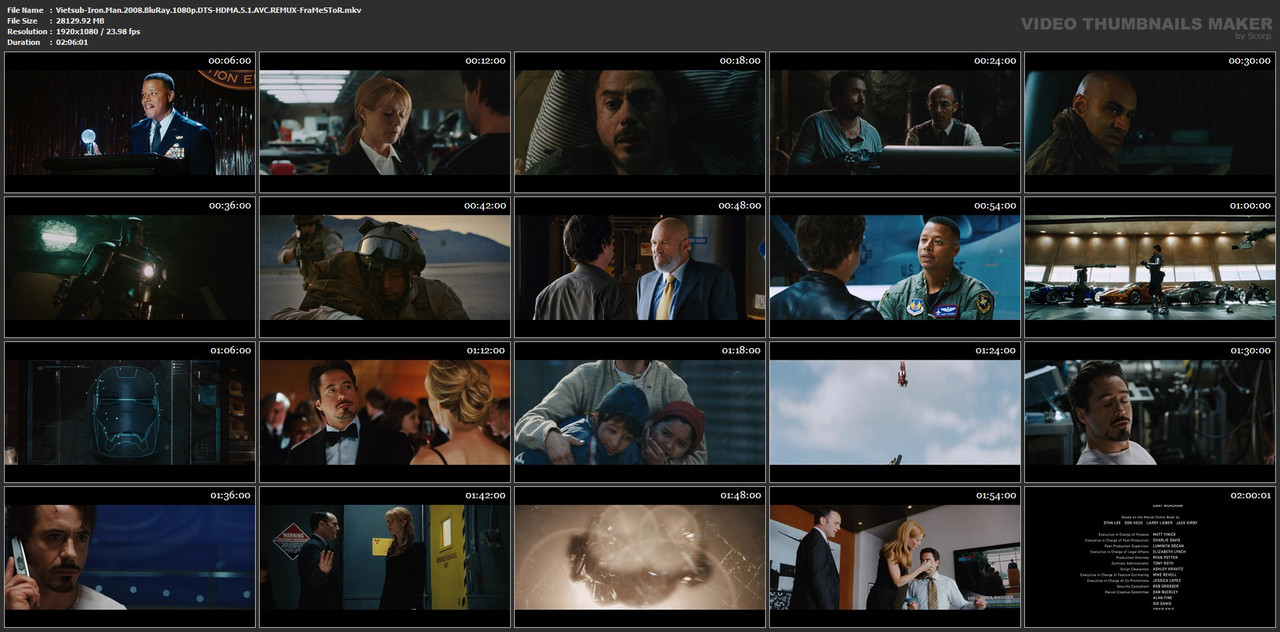Open the thumbnail at 00:06:00

coord(130,122)
